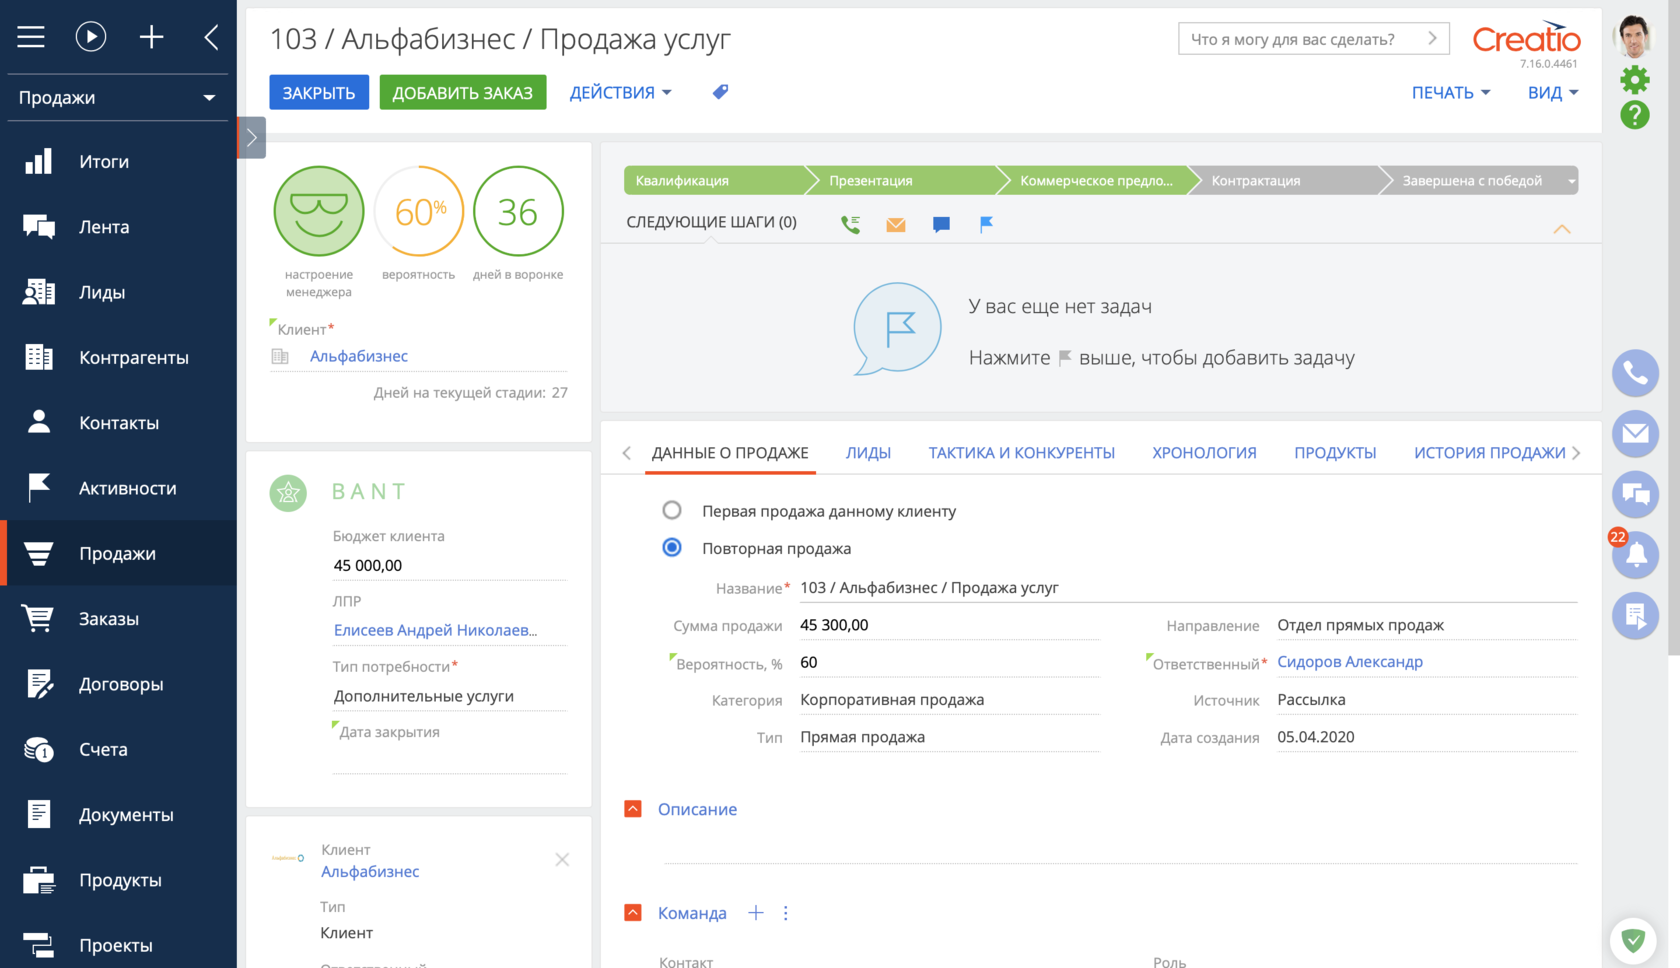Open Лента feed section
The height and width of the screenshot is (968, 1680).
pos(118,227)
